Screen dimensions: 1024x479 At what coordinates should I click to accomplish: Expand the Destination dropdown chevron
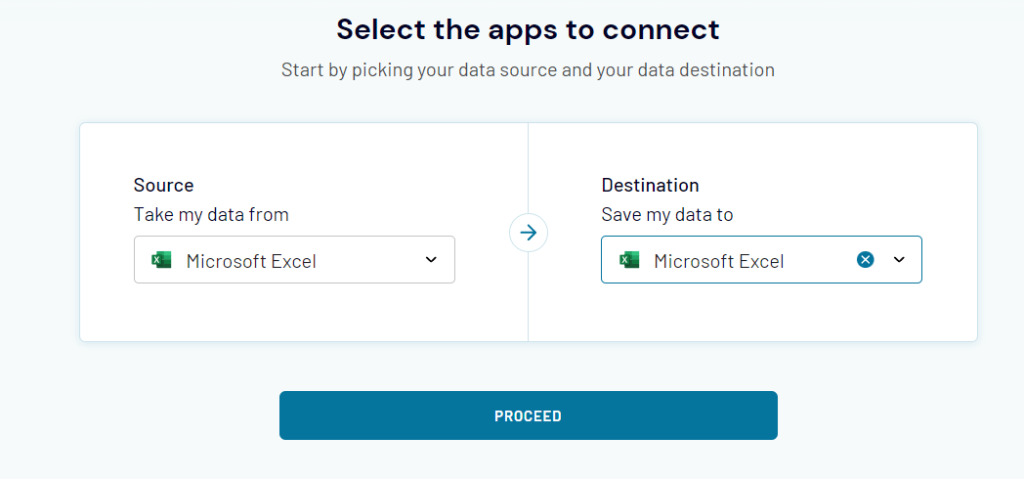(899, 259)
